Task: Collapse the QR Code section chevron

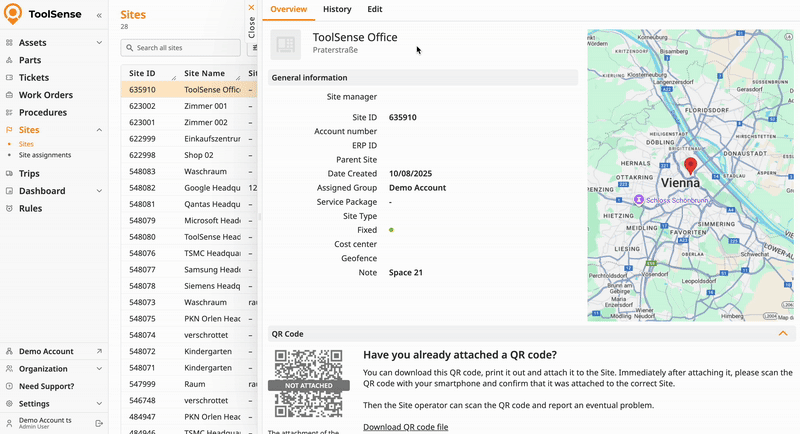Action: (783, 334)
